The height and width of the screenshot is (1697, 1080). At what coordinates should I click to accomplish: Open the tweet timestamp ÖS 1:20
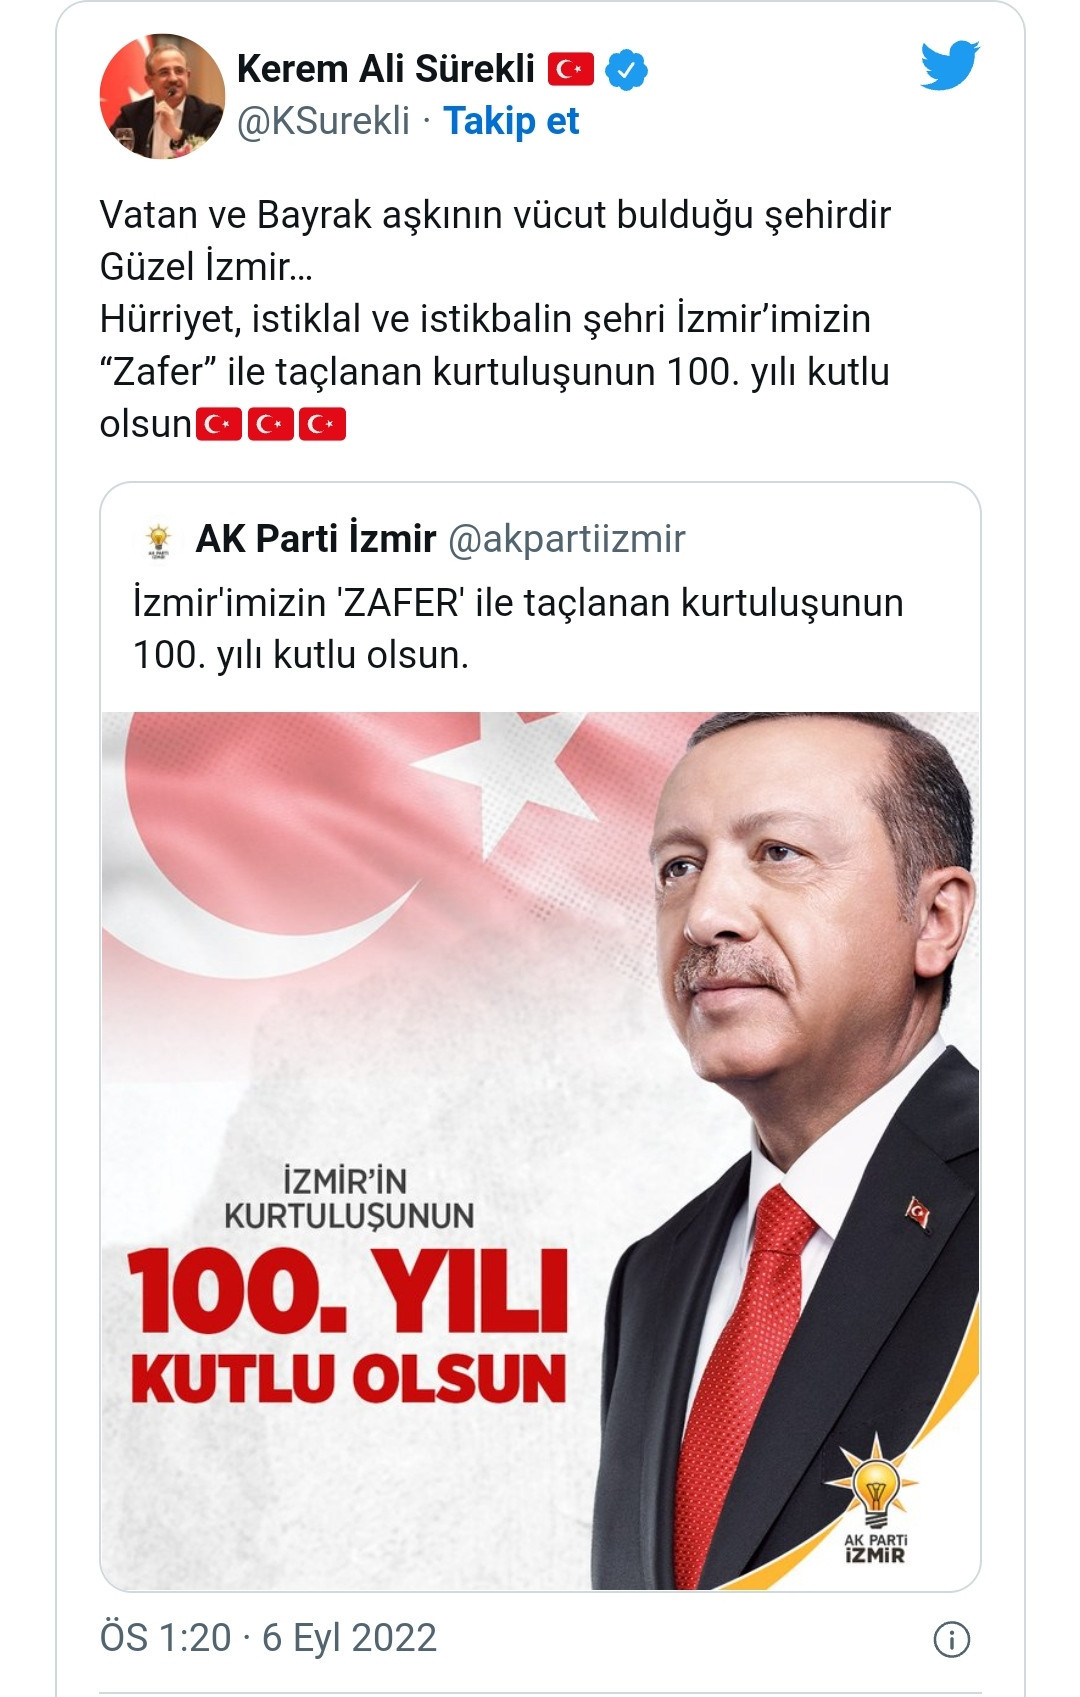coord(166,1638)
